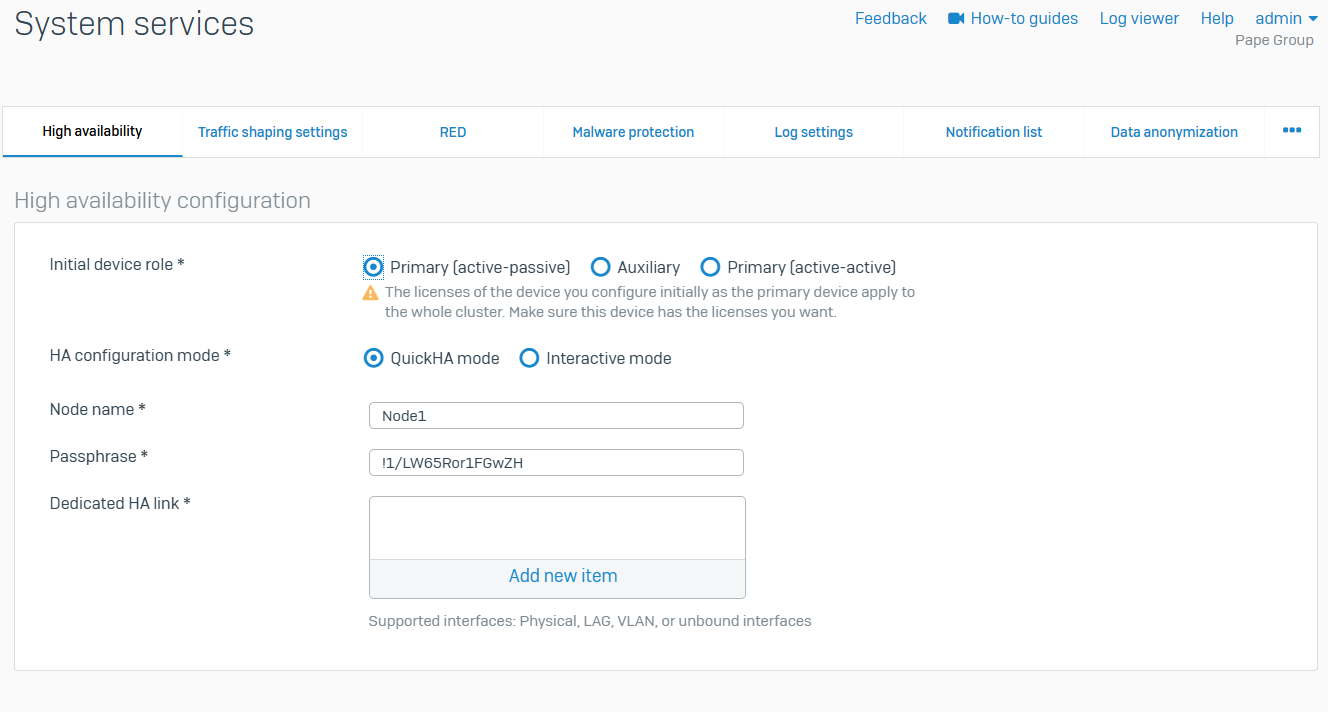Select QuickHA mode option
Image resolution: width=1328 pixels, height=712 pixels.
tap(373, 358)
